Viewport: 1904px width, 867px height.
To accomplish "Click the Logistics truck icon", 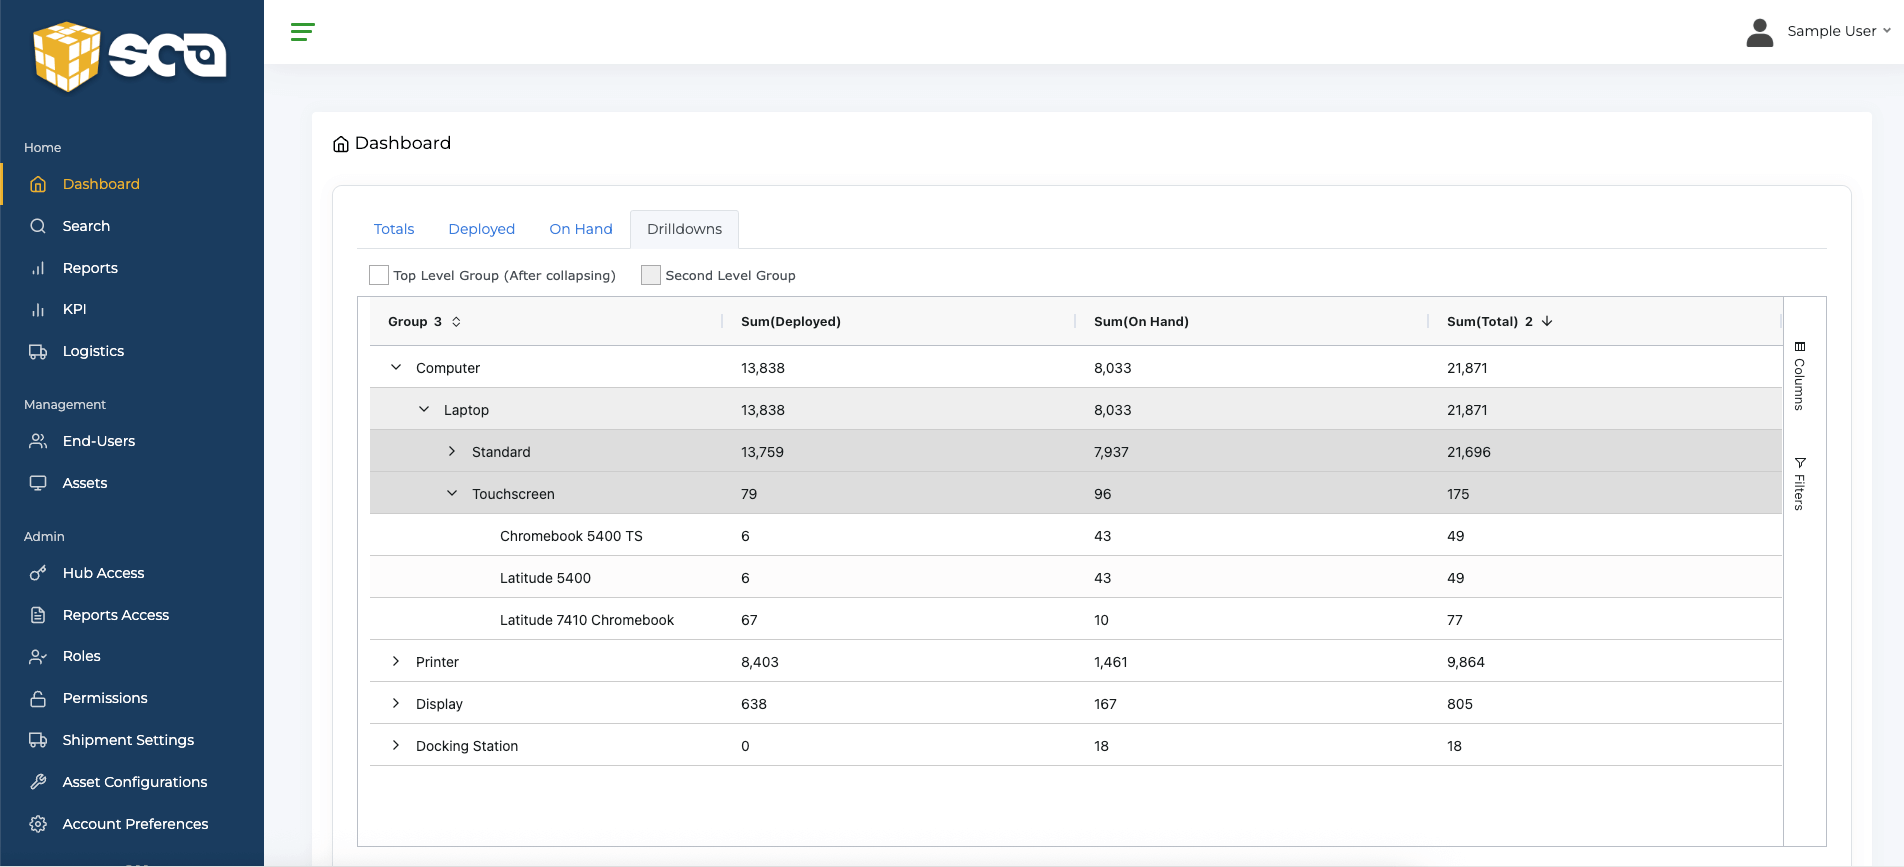I will pos(38,351).
